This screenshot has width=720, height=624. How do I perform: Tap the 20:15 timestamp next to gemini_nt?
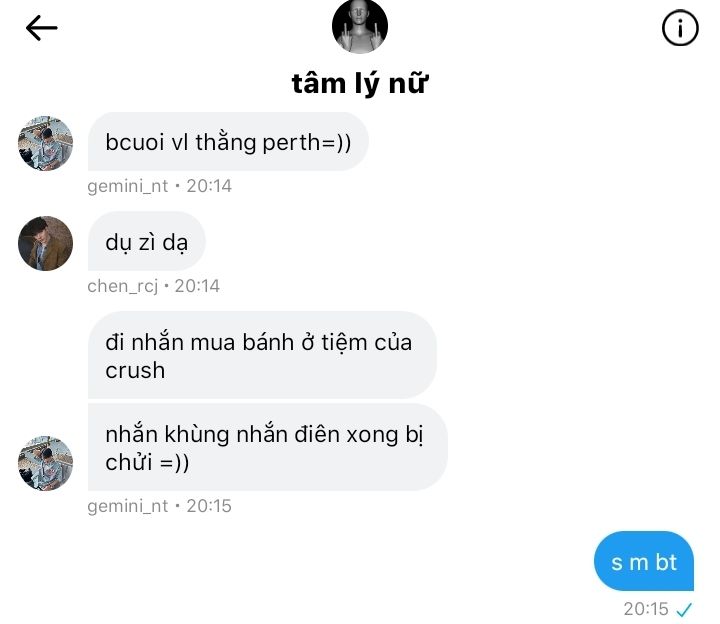click(209, 506)
